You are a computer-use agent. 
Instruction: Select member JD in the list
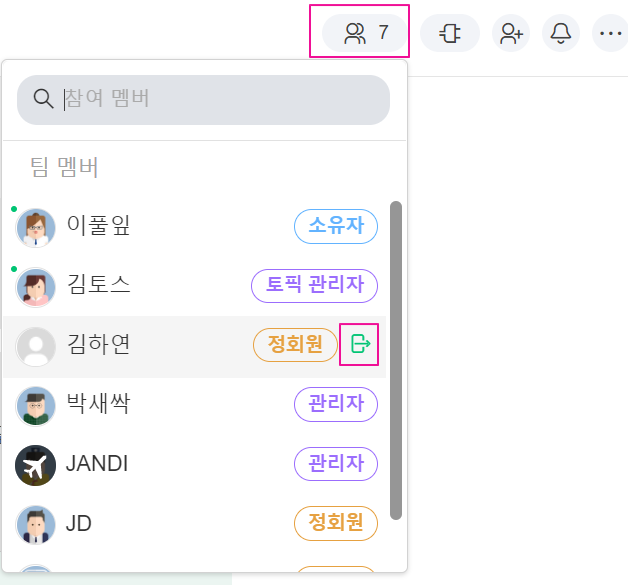[x=79, y=523]
